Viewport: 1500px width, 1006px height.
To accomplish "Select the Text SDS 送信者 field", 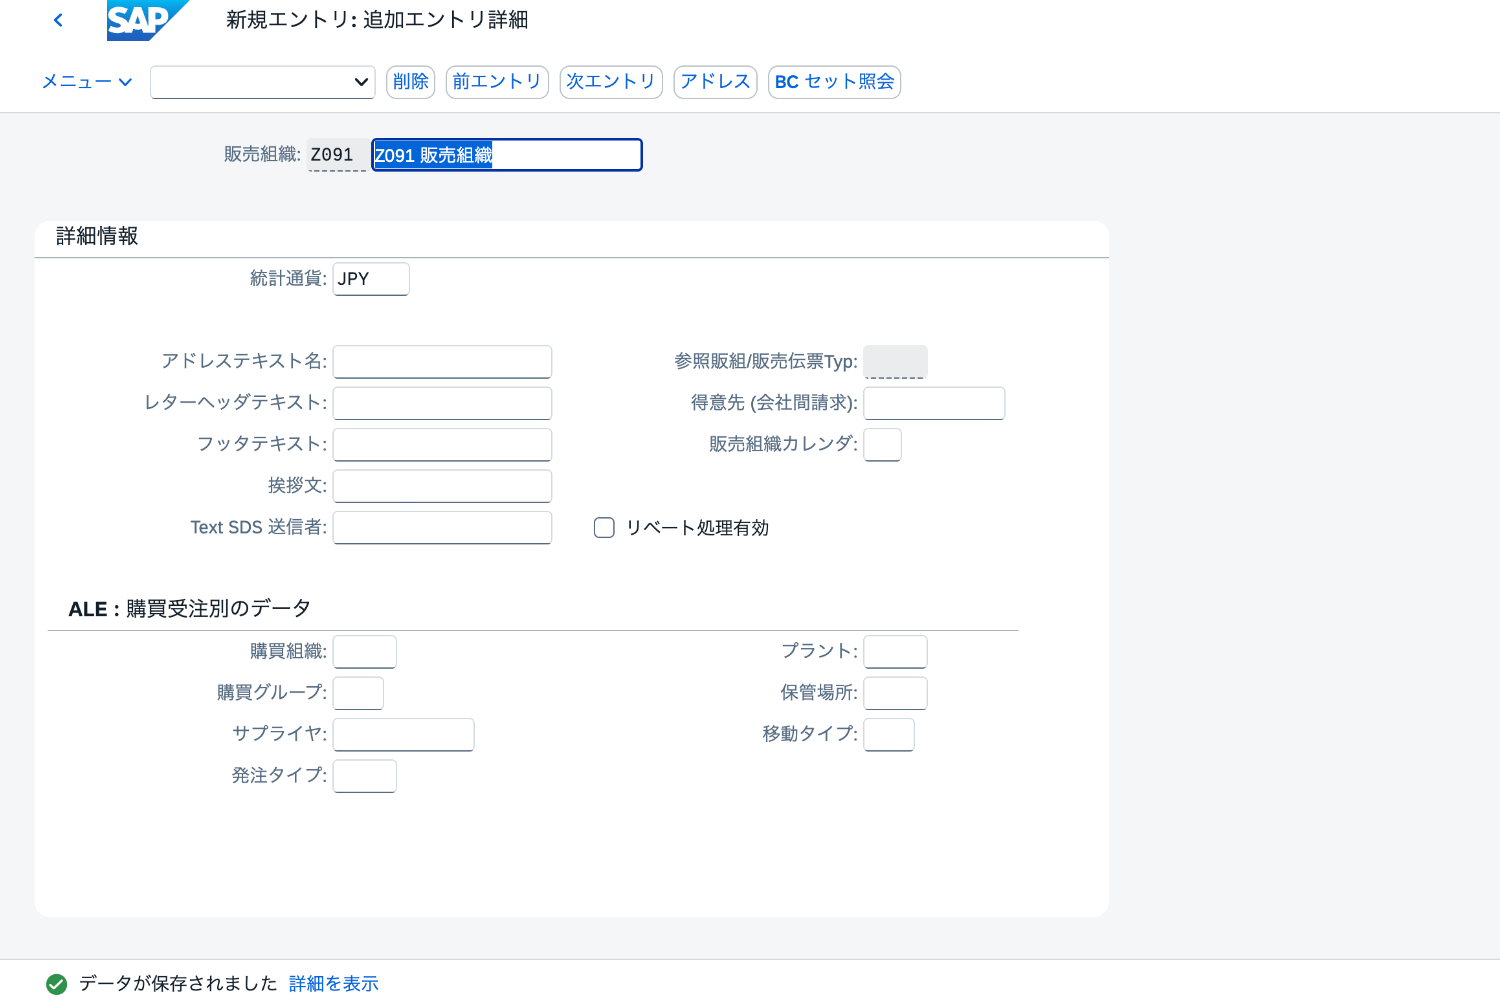I will click(x=442, y=528).
